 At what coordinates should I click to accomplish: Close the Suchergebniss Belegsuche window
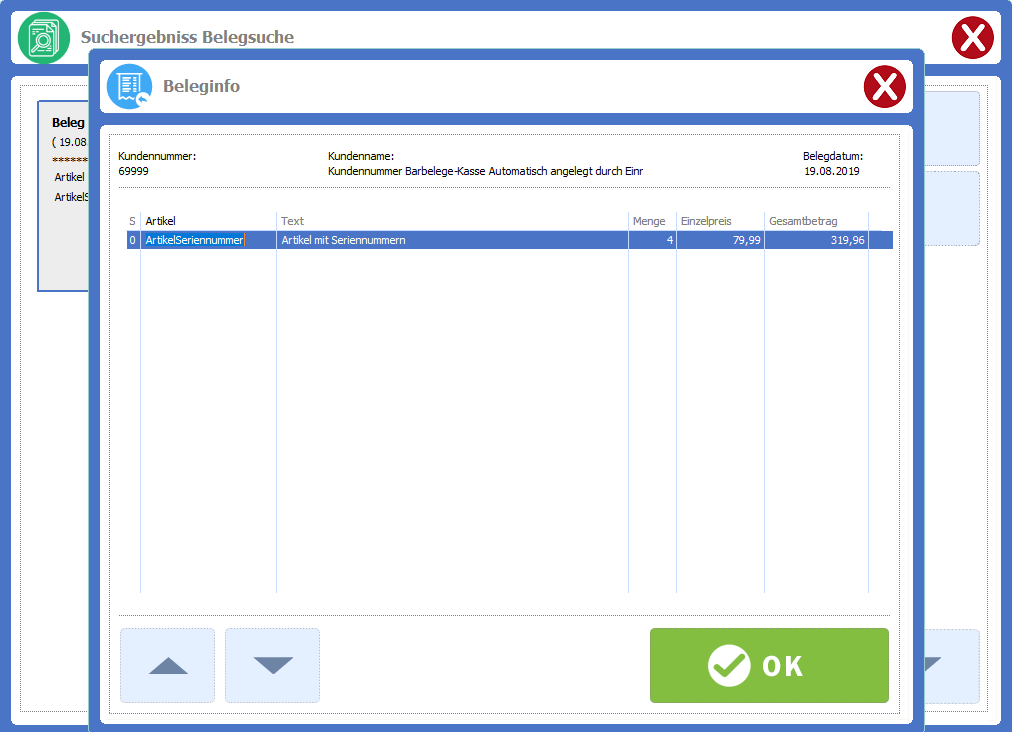click(971, 38)
